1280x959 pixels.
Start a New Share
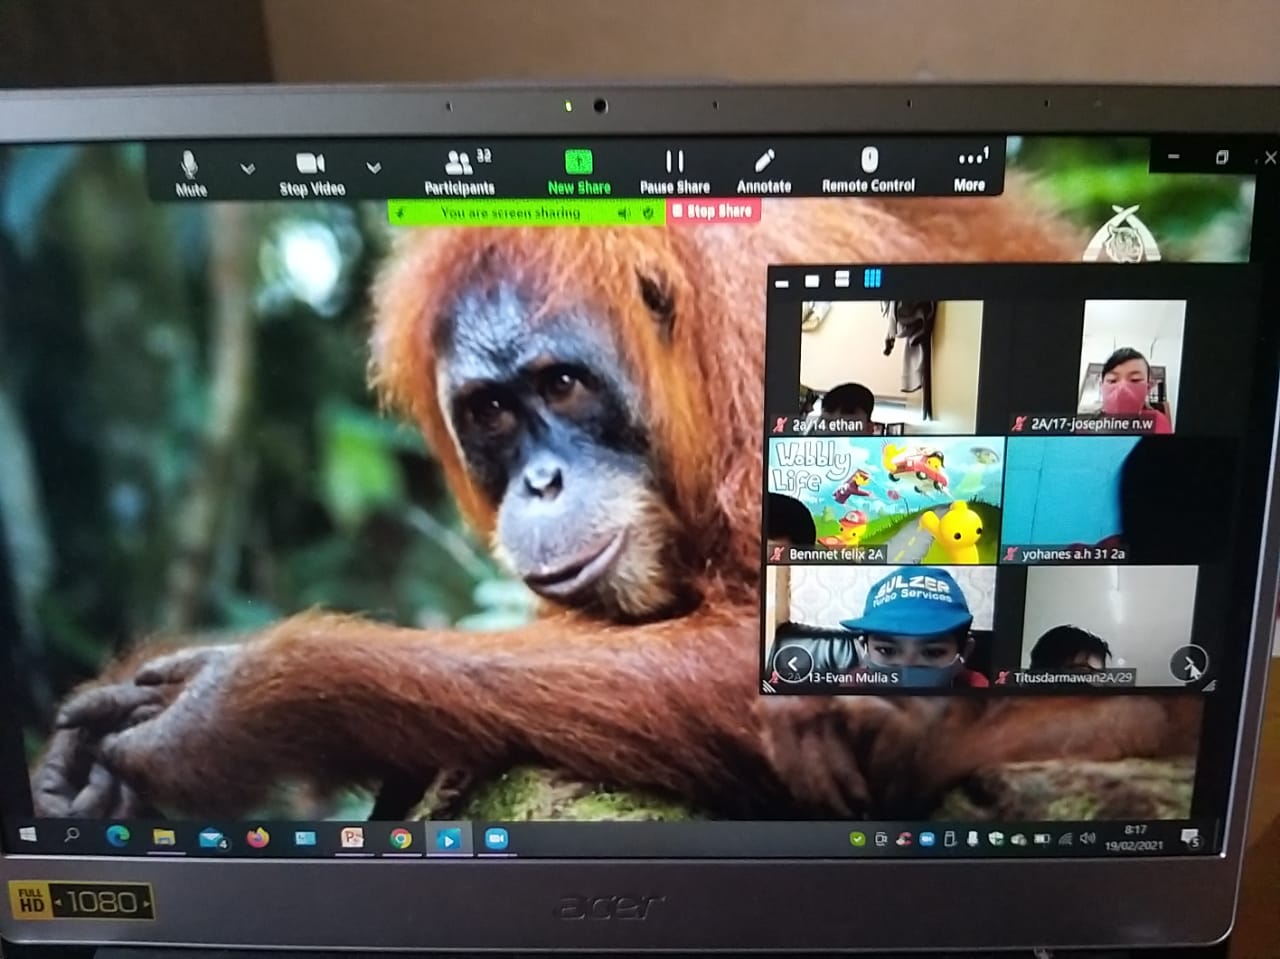click(578, 172)
